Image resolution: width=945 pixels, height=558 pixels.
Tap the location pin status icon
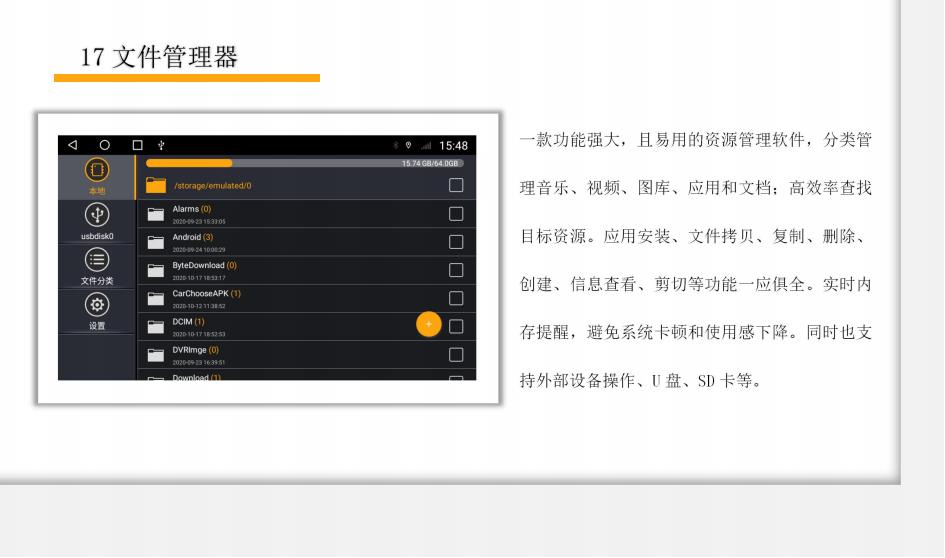pyautogui.click(x=409, y=145)
